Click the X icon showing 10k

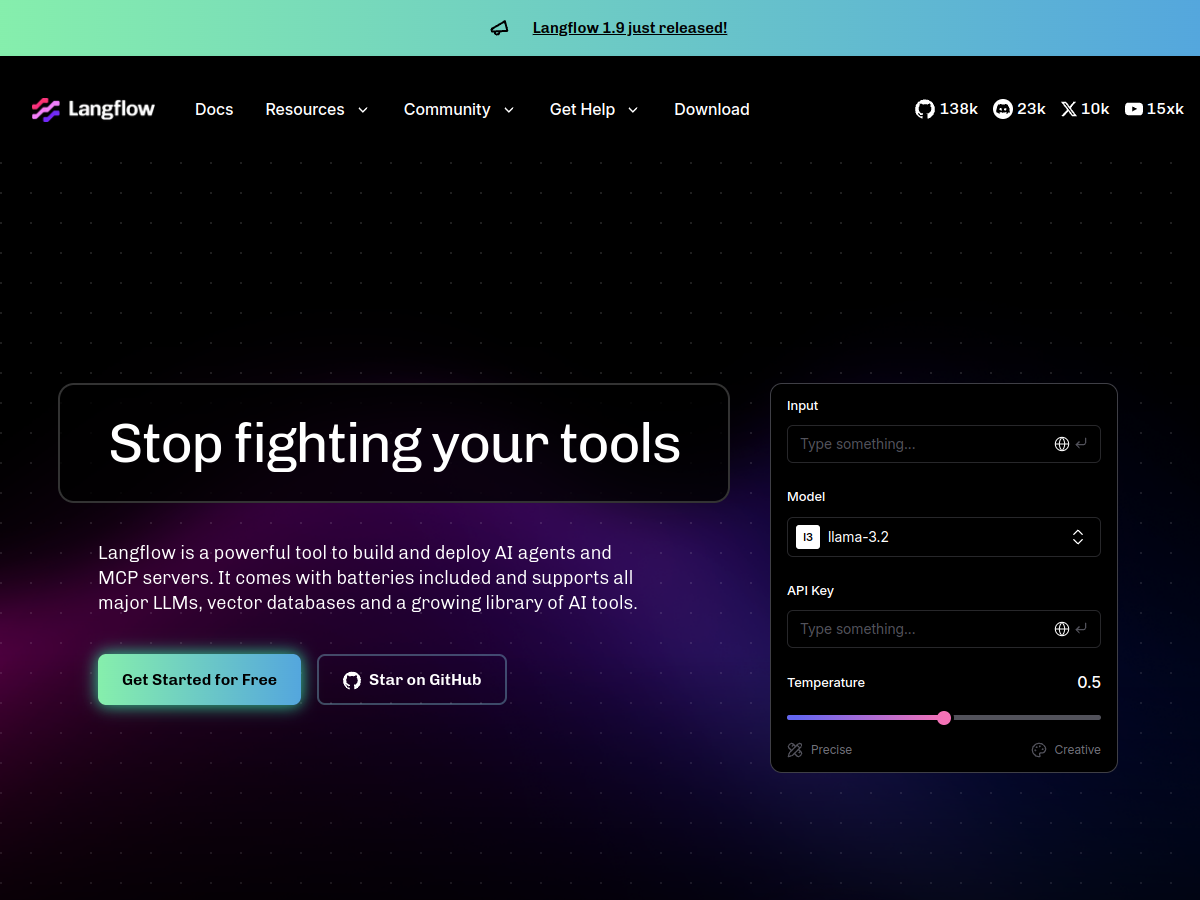click(x=1069, y=109)
